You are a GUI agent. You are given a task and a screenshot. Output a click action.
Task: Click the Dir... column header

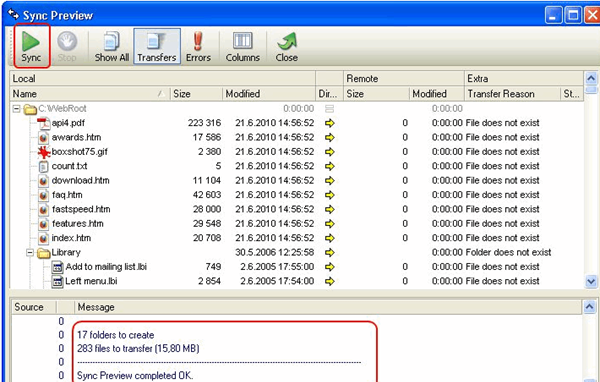click(329, 94)
